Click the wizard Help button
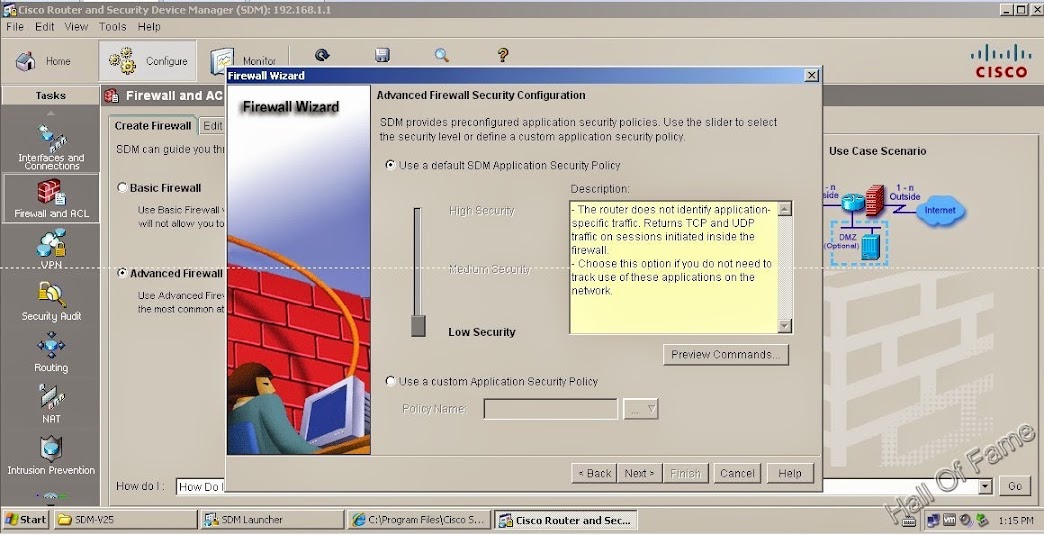This screenshot has height=535, width=1044. (x=790, y=473)
